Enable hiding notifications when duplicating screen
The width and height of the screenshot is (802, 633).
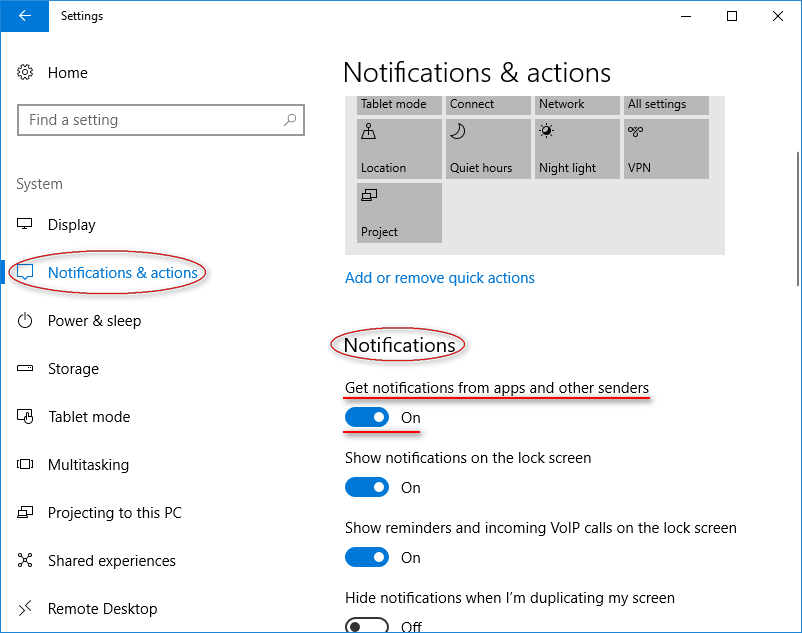(x=367, y=623)
